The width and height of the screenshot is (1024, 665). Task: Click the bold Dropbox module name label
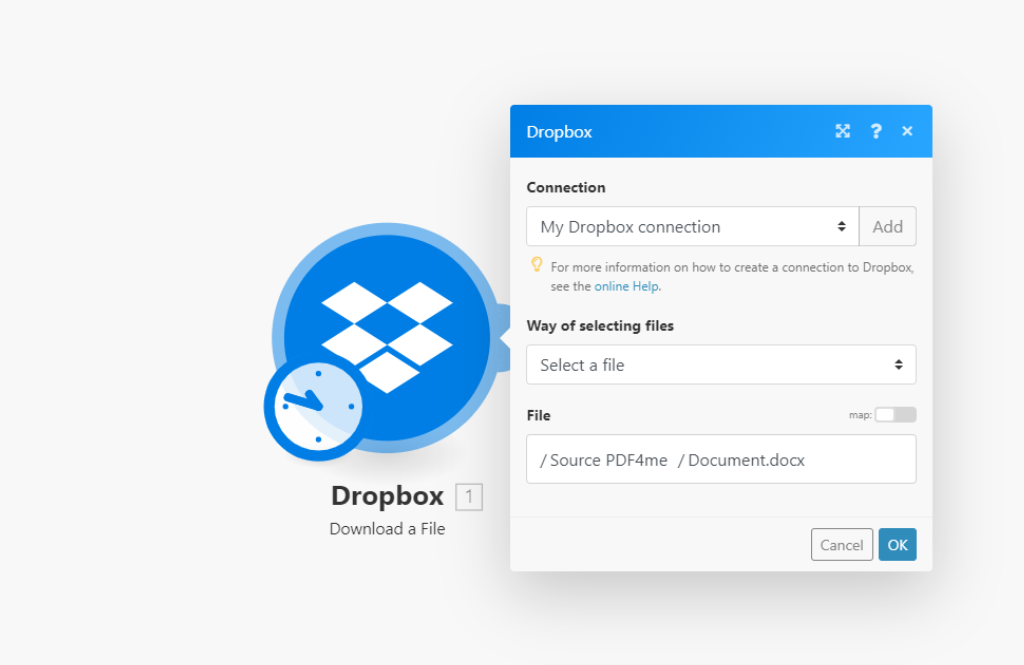click(387, 496)
